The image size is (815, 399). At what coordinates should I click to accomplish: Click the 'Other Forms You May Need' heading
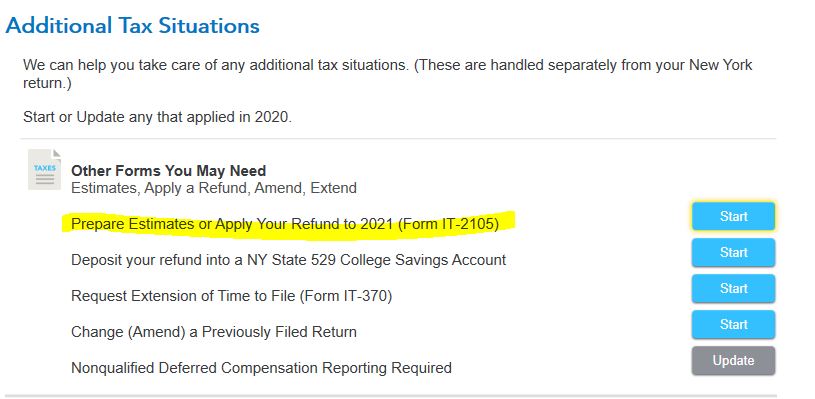point(168,171)
